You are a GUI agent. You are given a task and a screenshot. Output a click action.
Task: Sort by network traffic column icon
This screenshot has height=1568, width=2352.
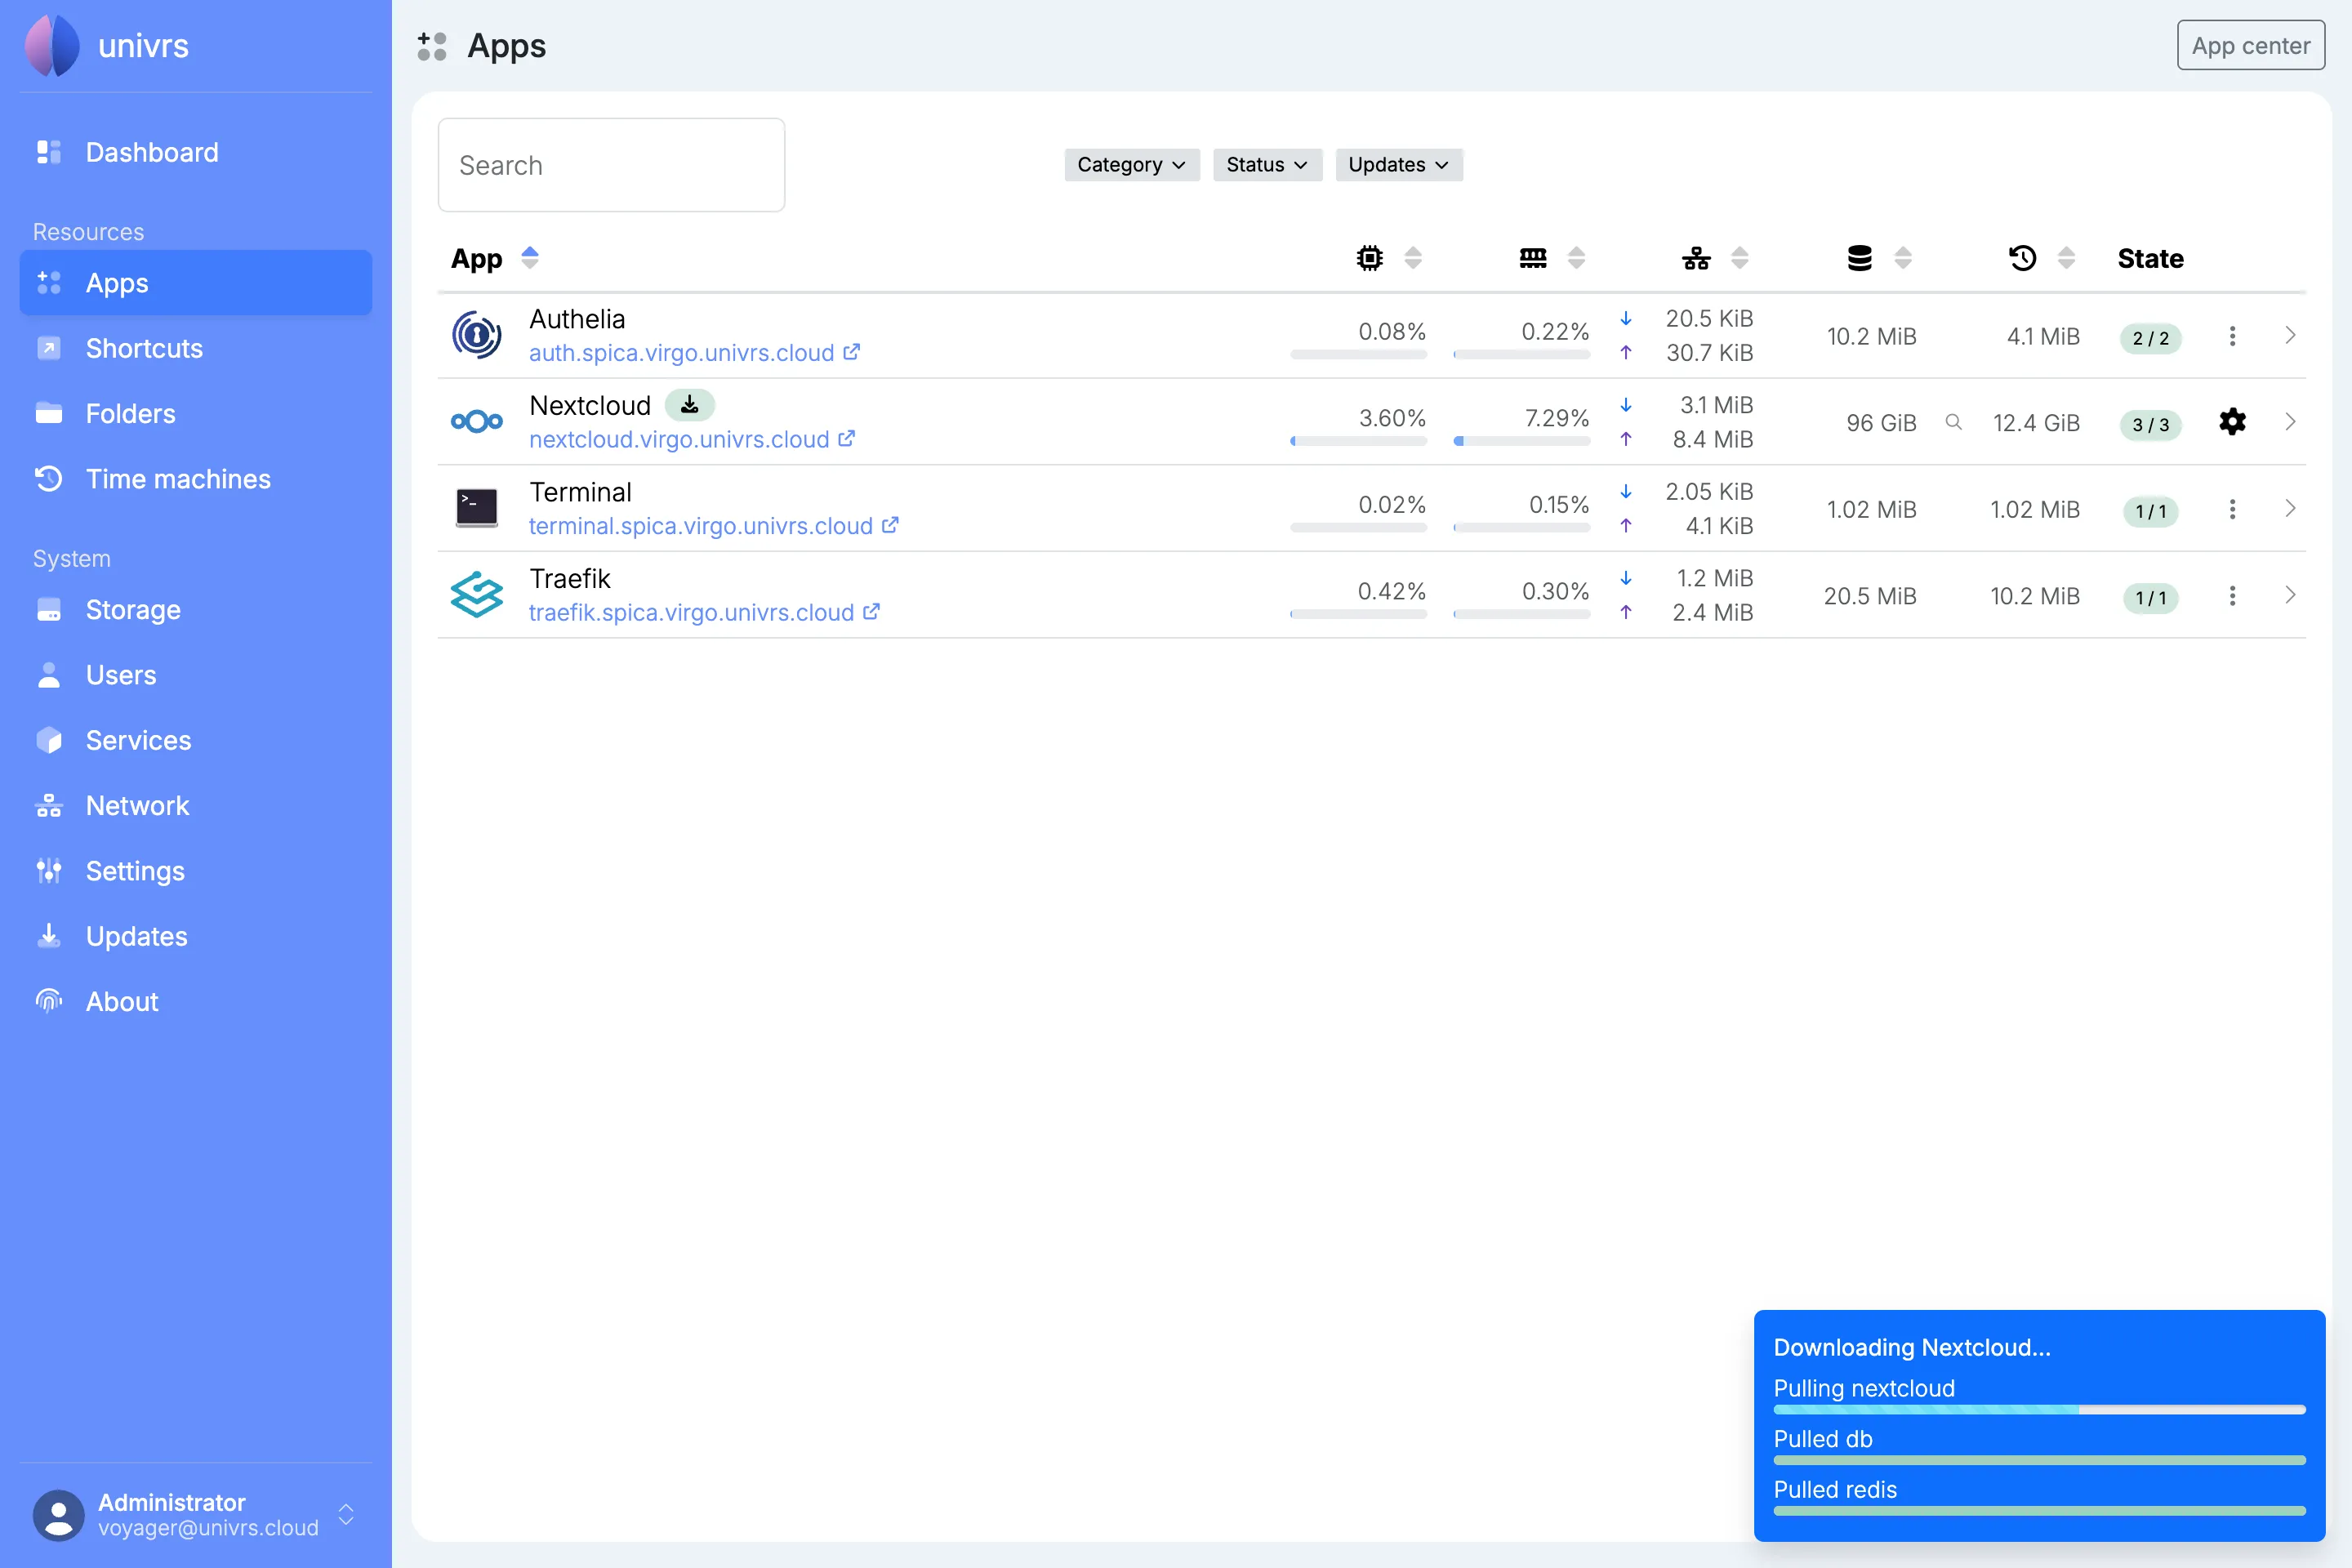pyautogui.click(x=1696, y=258)
